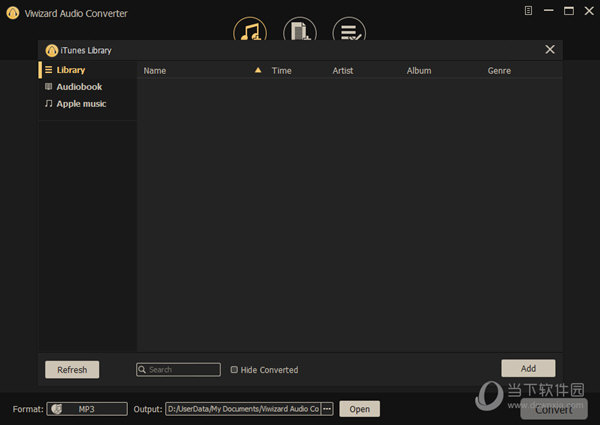The height and width of the screenshot is (425, 600).
Task: Select Audiobook in the sidebar
Action: coord(79,87)
